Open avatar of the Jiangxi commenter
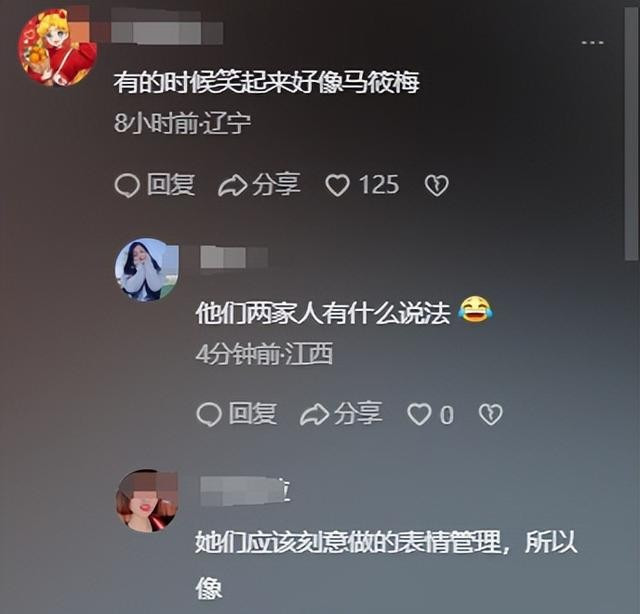This screenshot has height=614, width=640. click(x=146, y=270)
